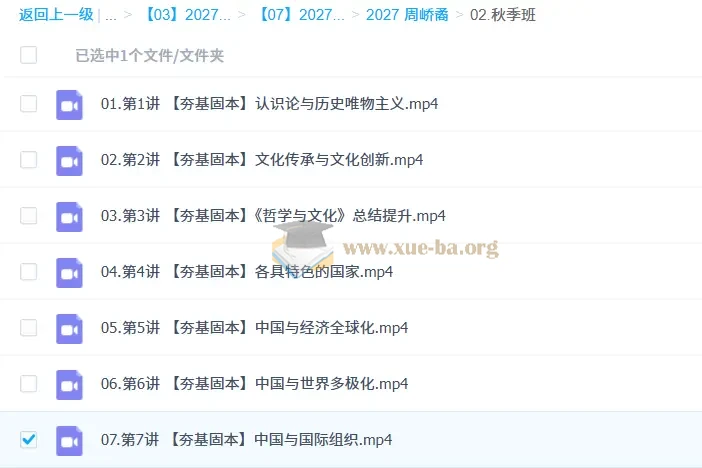This screenshot has height=468, width=702.
Task: Open the collapsed '...' breadcrumb
Action: point(111,16)
